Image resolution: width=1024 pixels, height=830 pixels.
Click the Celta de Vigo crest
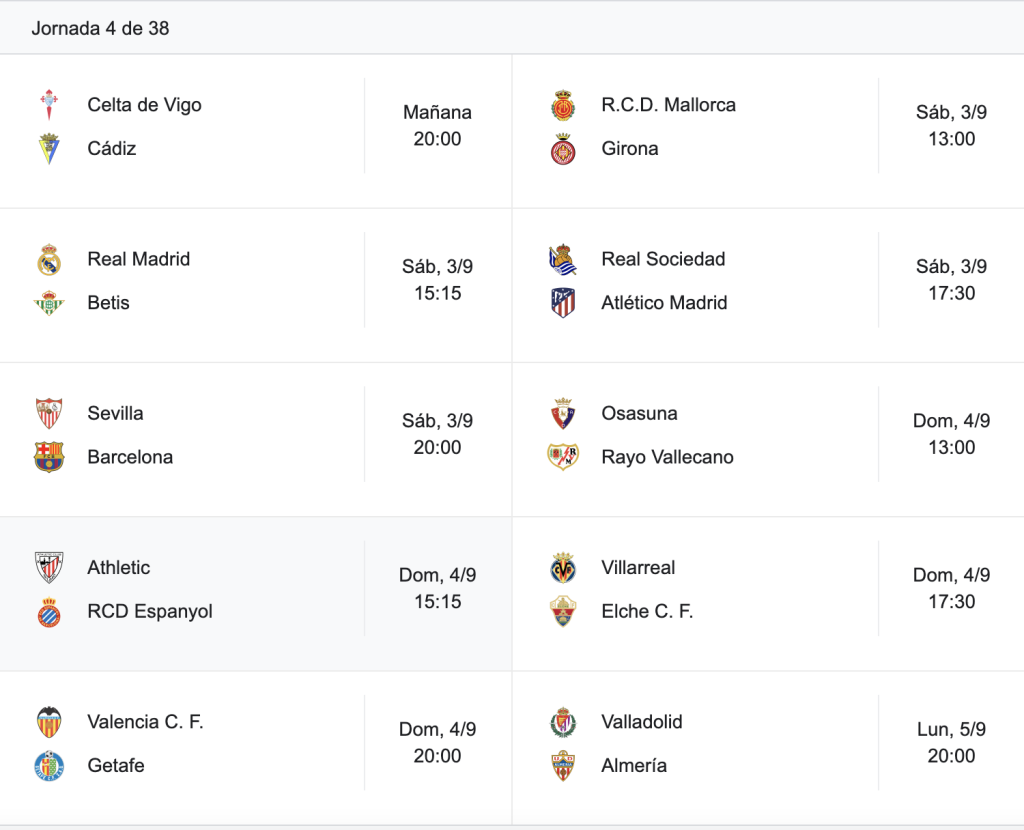point(49,105)
